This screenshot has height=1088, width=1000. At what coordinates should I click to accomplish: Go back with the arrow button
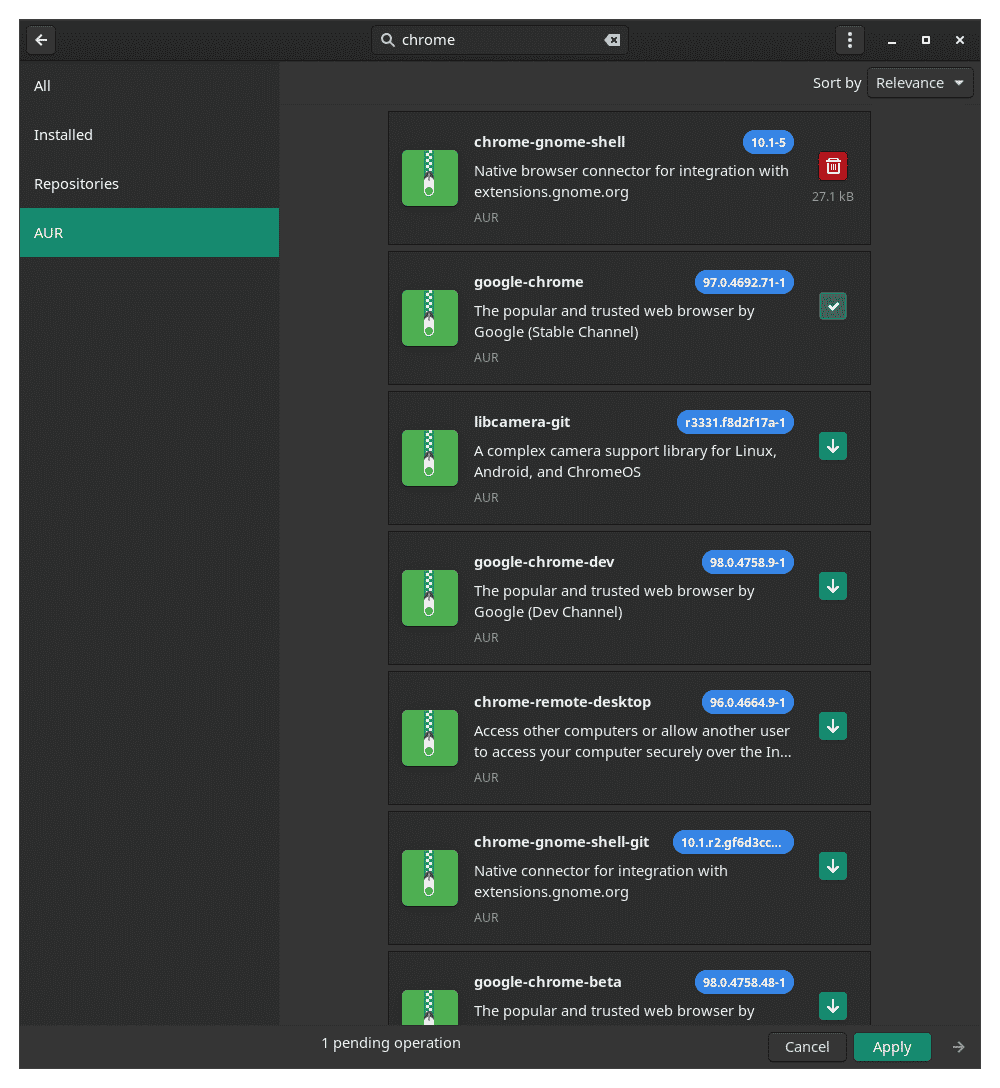(x=41, y=40)
